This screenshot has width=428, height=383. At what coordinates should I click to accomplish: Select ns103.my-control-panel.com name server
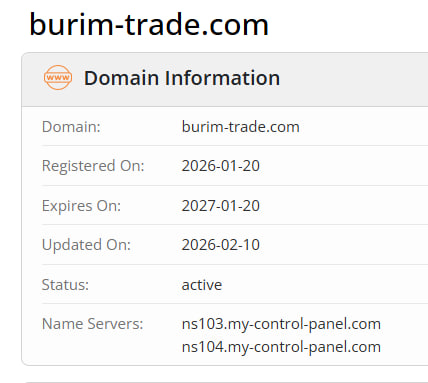coord(281,324)
